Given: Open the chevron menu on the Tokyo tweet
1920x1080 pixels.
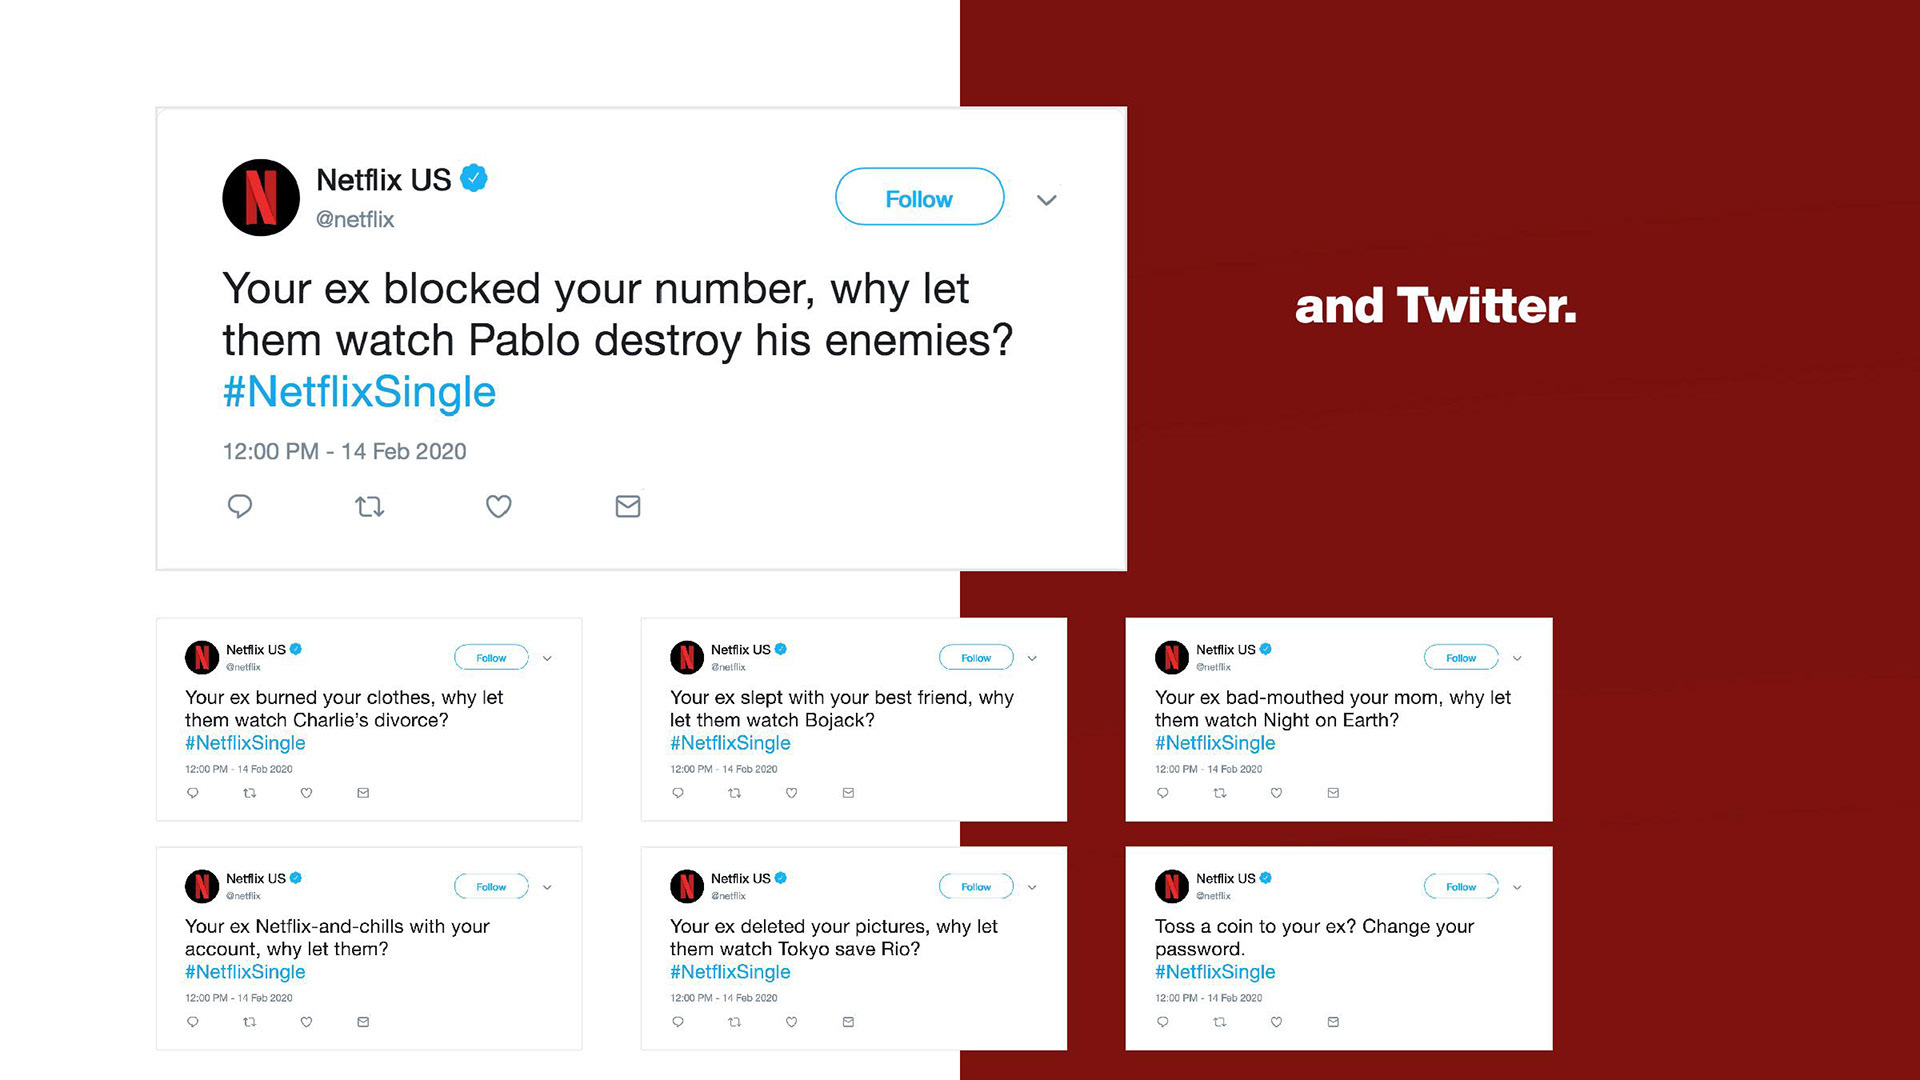Looking at the screenshot, I should pos(1032,887).
